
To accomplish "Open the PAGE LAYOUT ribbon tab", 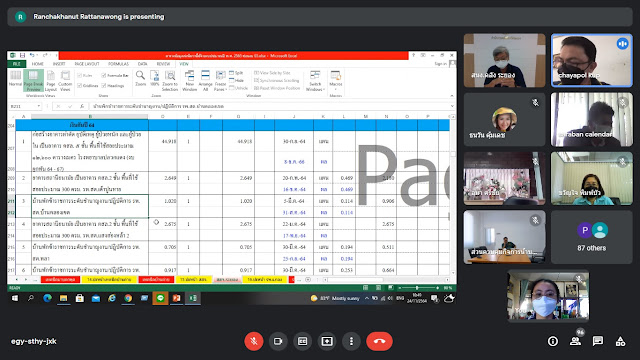I will [87, 64].
